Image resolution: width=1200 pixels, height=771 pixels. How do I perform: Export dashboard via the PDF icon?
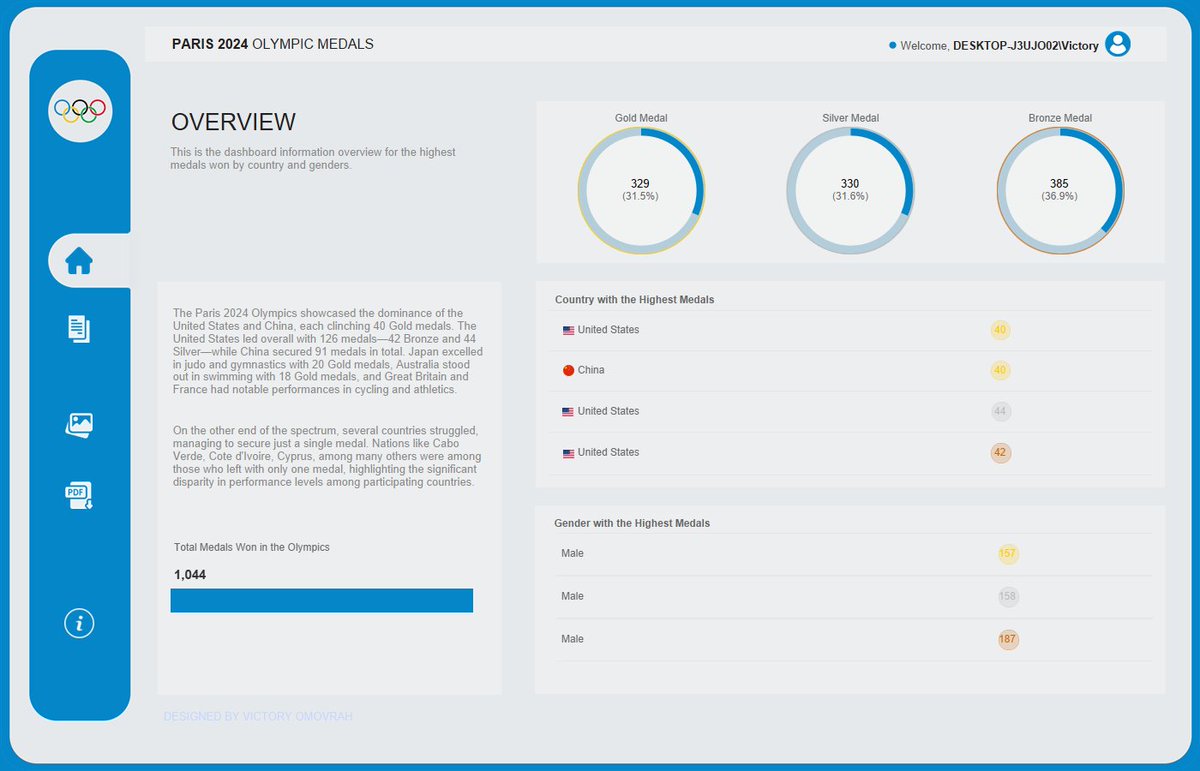(x=79, y=494)
